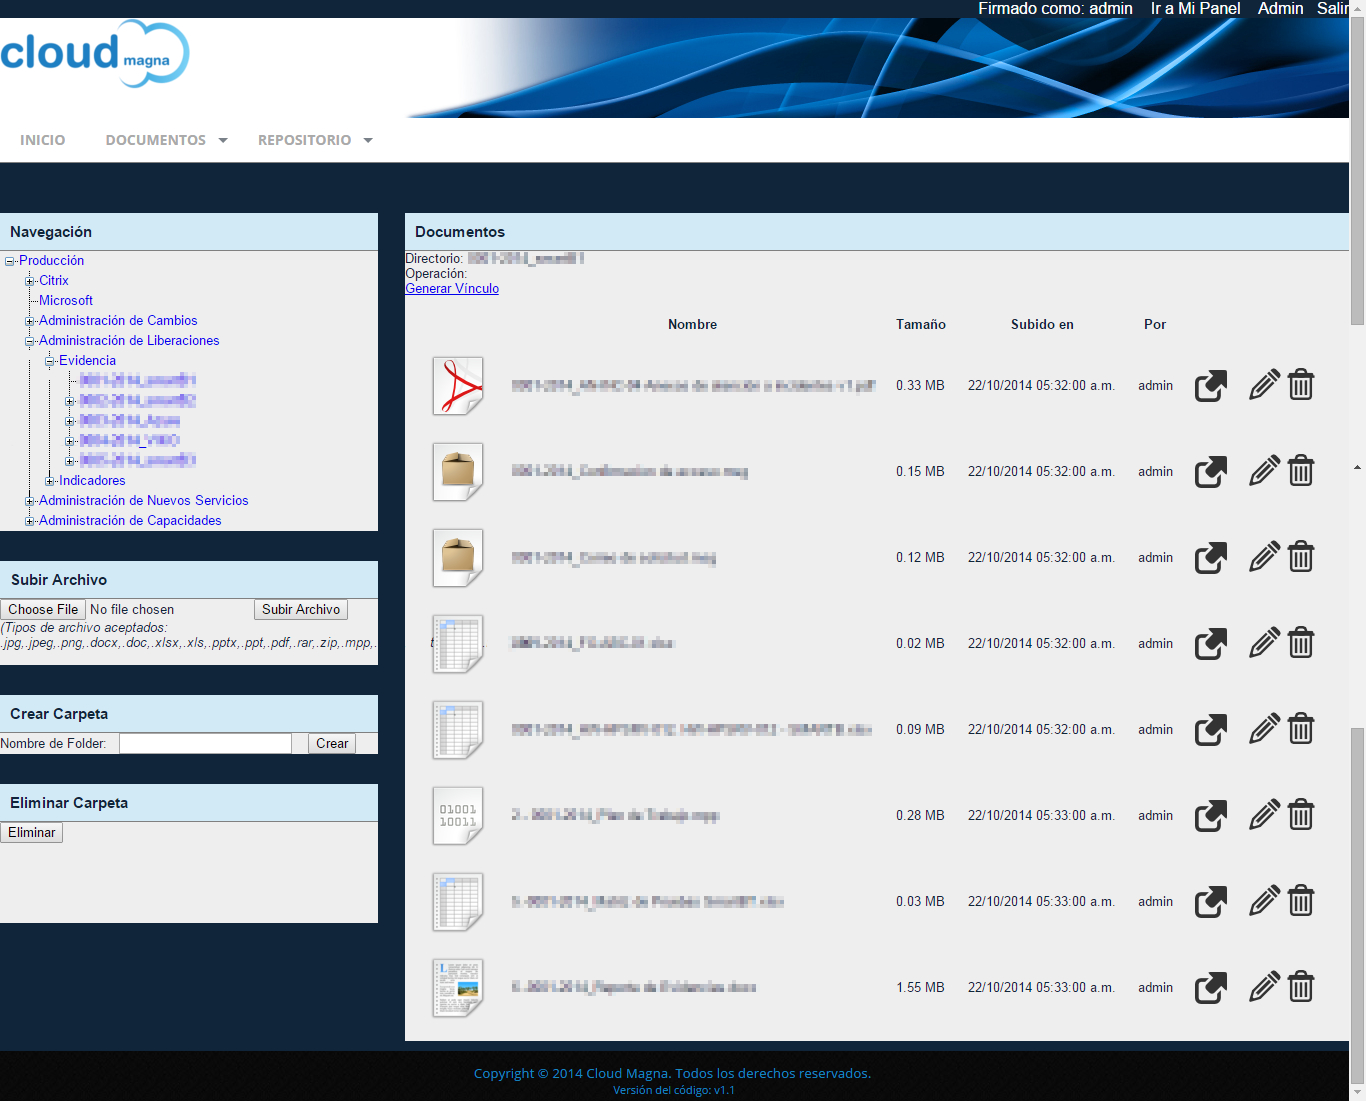
Task: Click the share icon for the PDF file row
Action: tap(1210, 386)
